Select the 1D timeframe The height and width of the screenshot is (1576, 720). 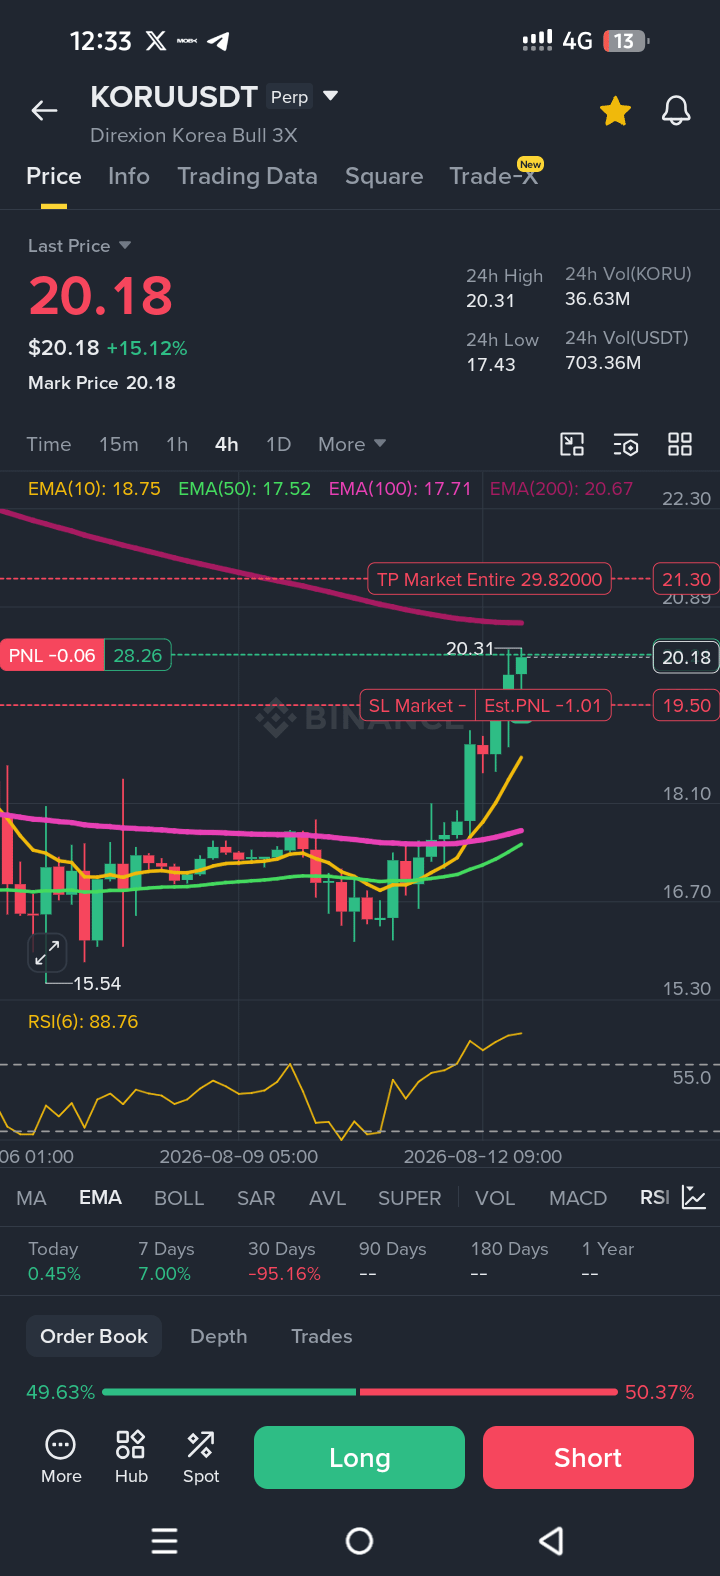278,444
